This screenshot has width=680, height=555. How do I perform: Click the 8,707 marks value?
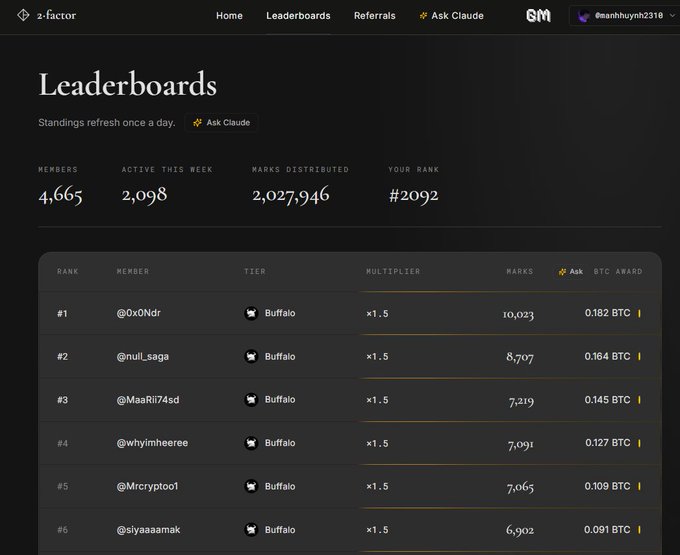(x=520, y=357)
